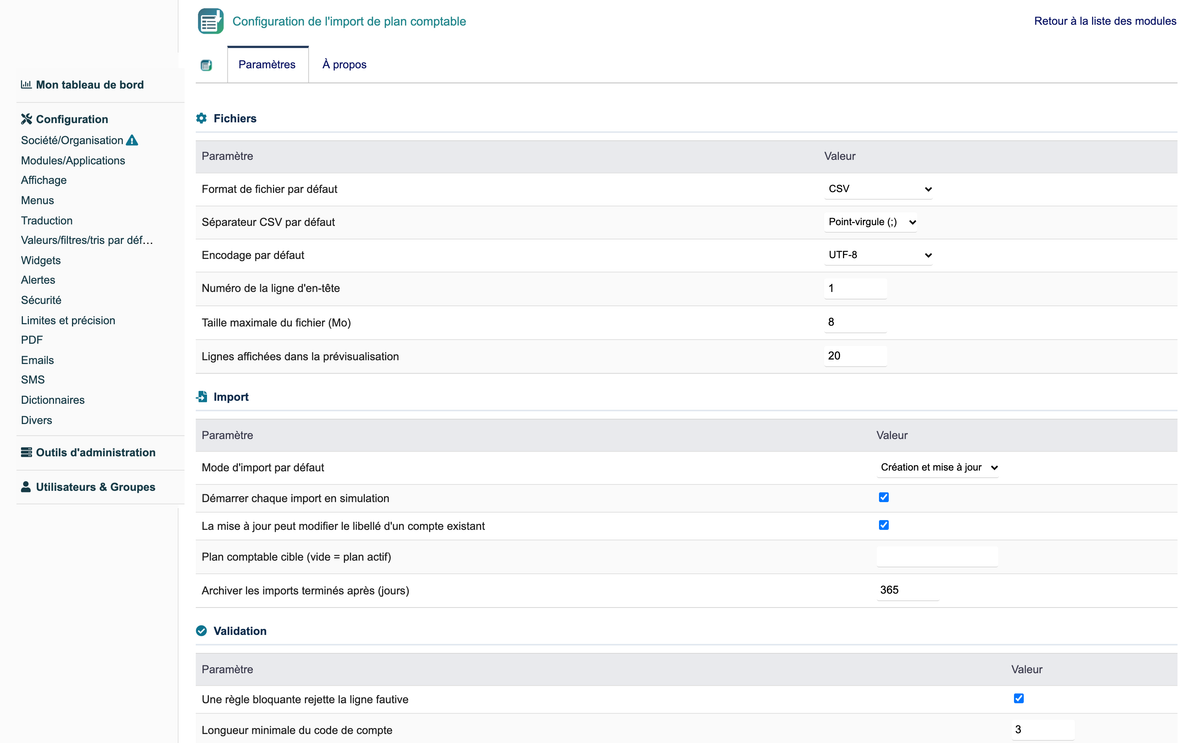Open Configuration menu section
The image size is (1200, 743).
[72, 119]
